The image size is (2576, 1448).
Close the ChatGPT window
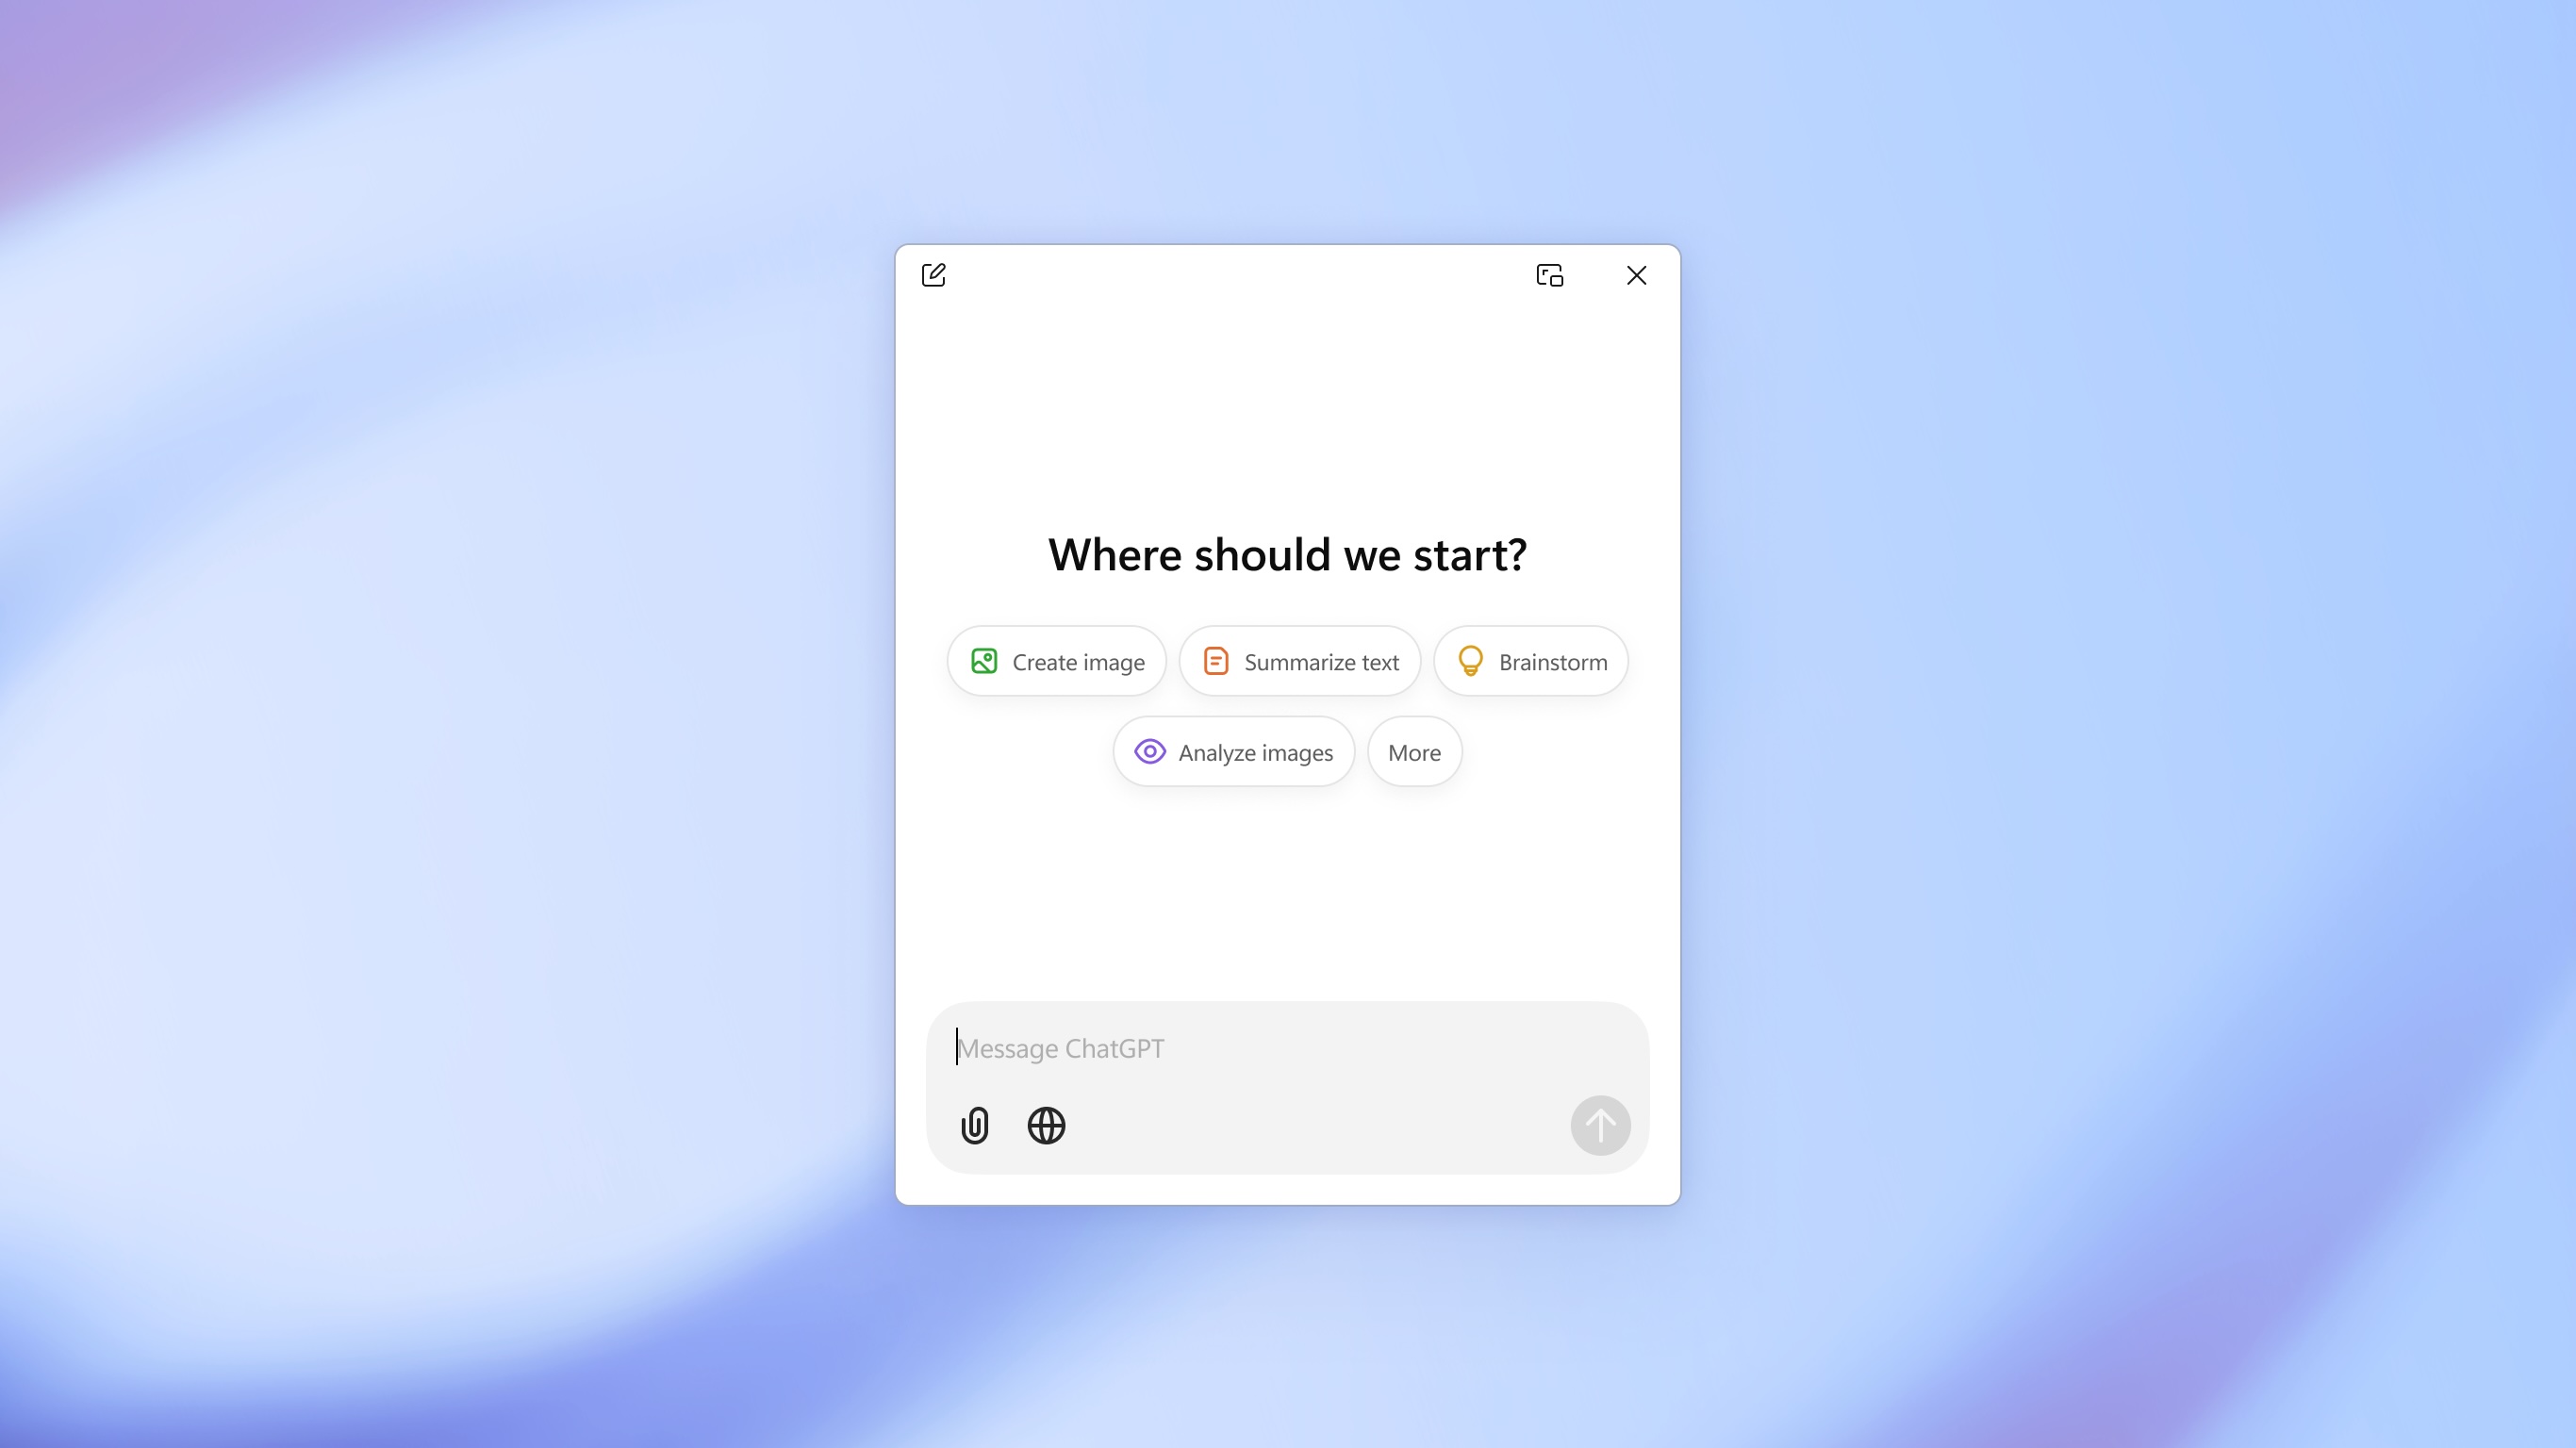[x=1637, y=274]
